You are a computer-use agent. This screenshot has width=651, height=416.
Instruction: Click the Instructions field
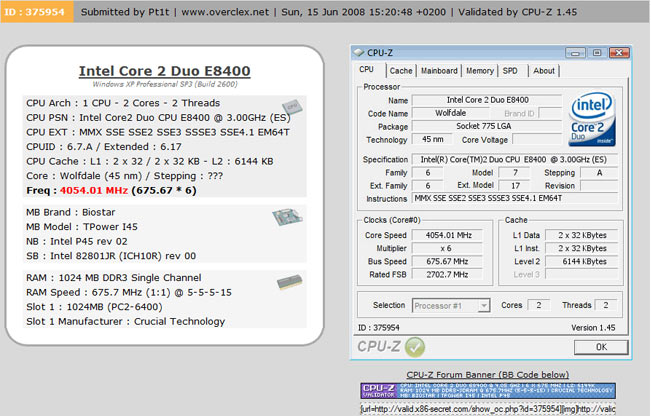tap(514, 198)
